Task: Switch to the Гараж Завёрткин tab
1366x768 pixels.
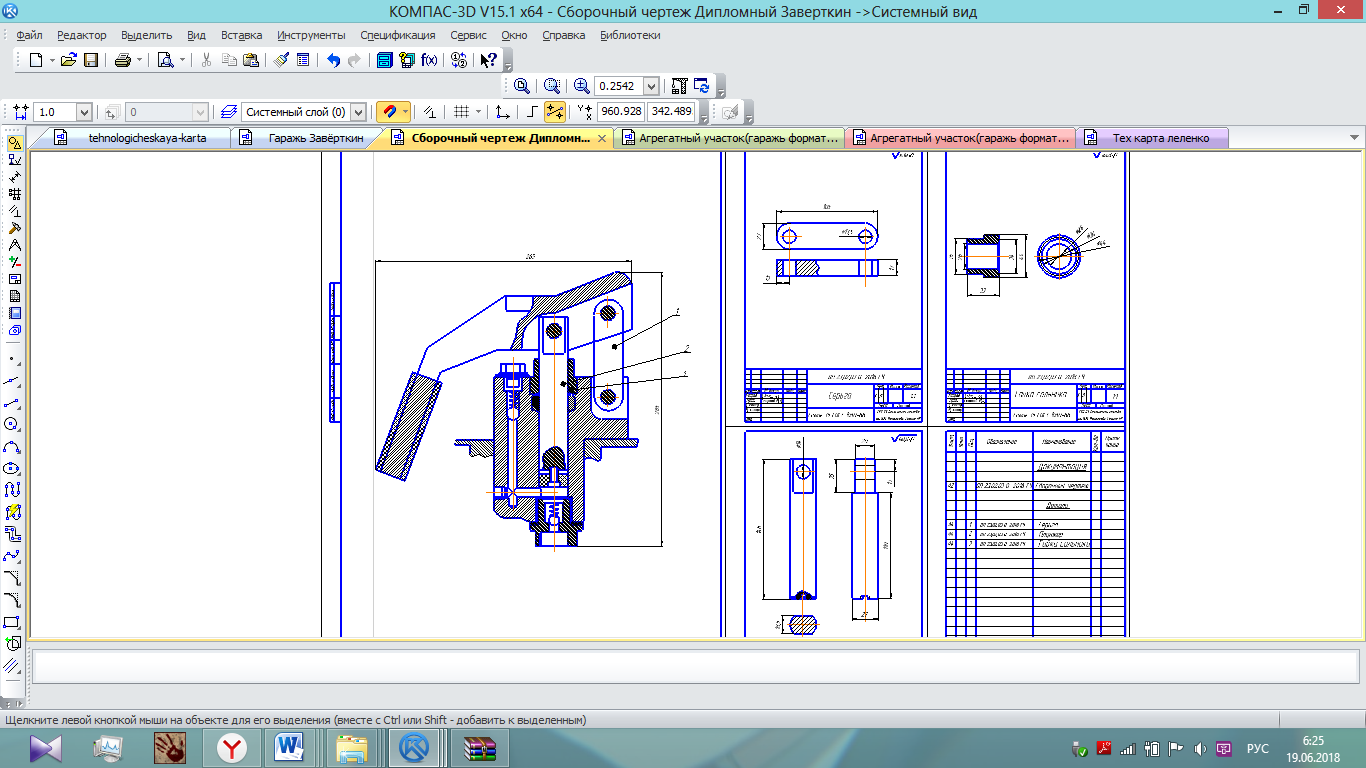Action: [315, 138]
